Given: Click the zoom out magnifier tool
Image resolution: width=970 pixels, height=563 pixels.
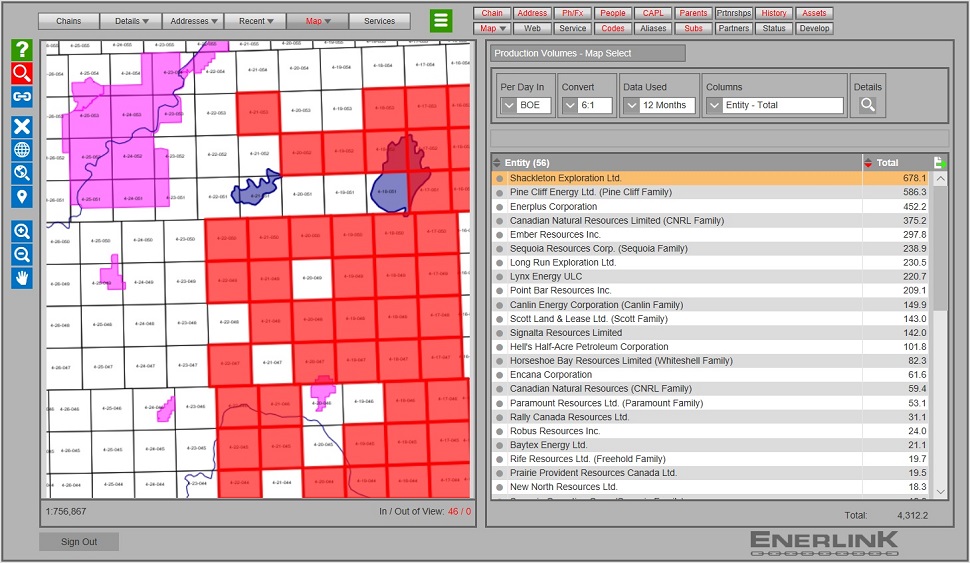Looking at the screenshot, I should [22, 255].
